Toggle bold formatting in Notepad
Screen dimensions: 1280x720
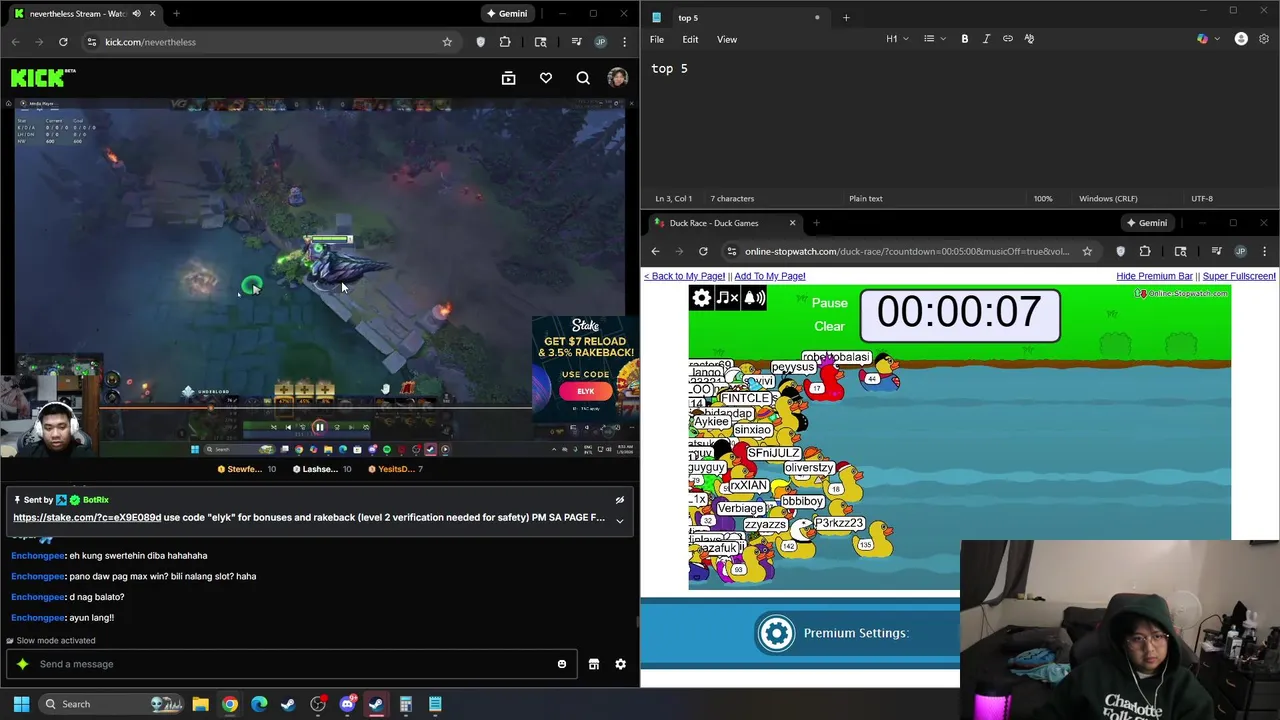click(965, 39)
